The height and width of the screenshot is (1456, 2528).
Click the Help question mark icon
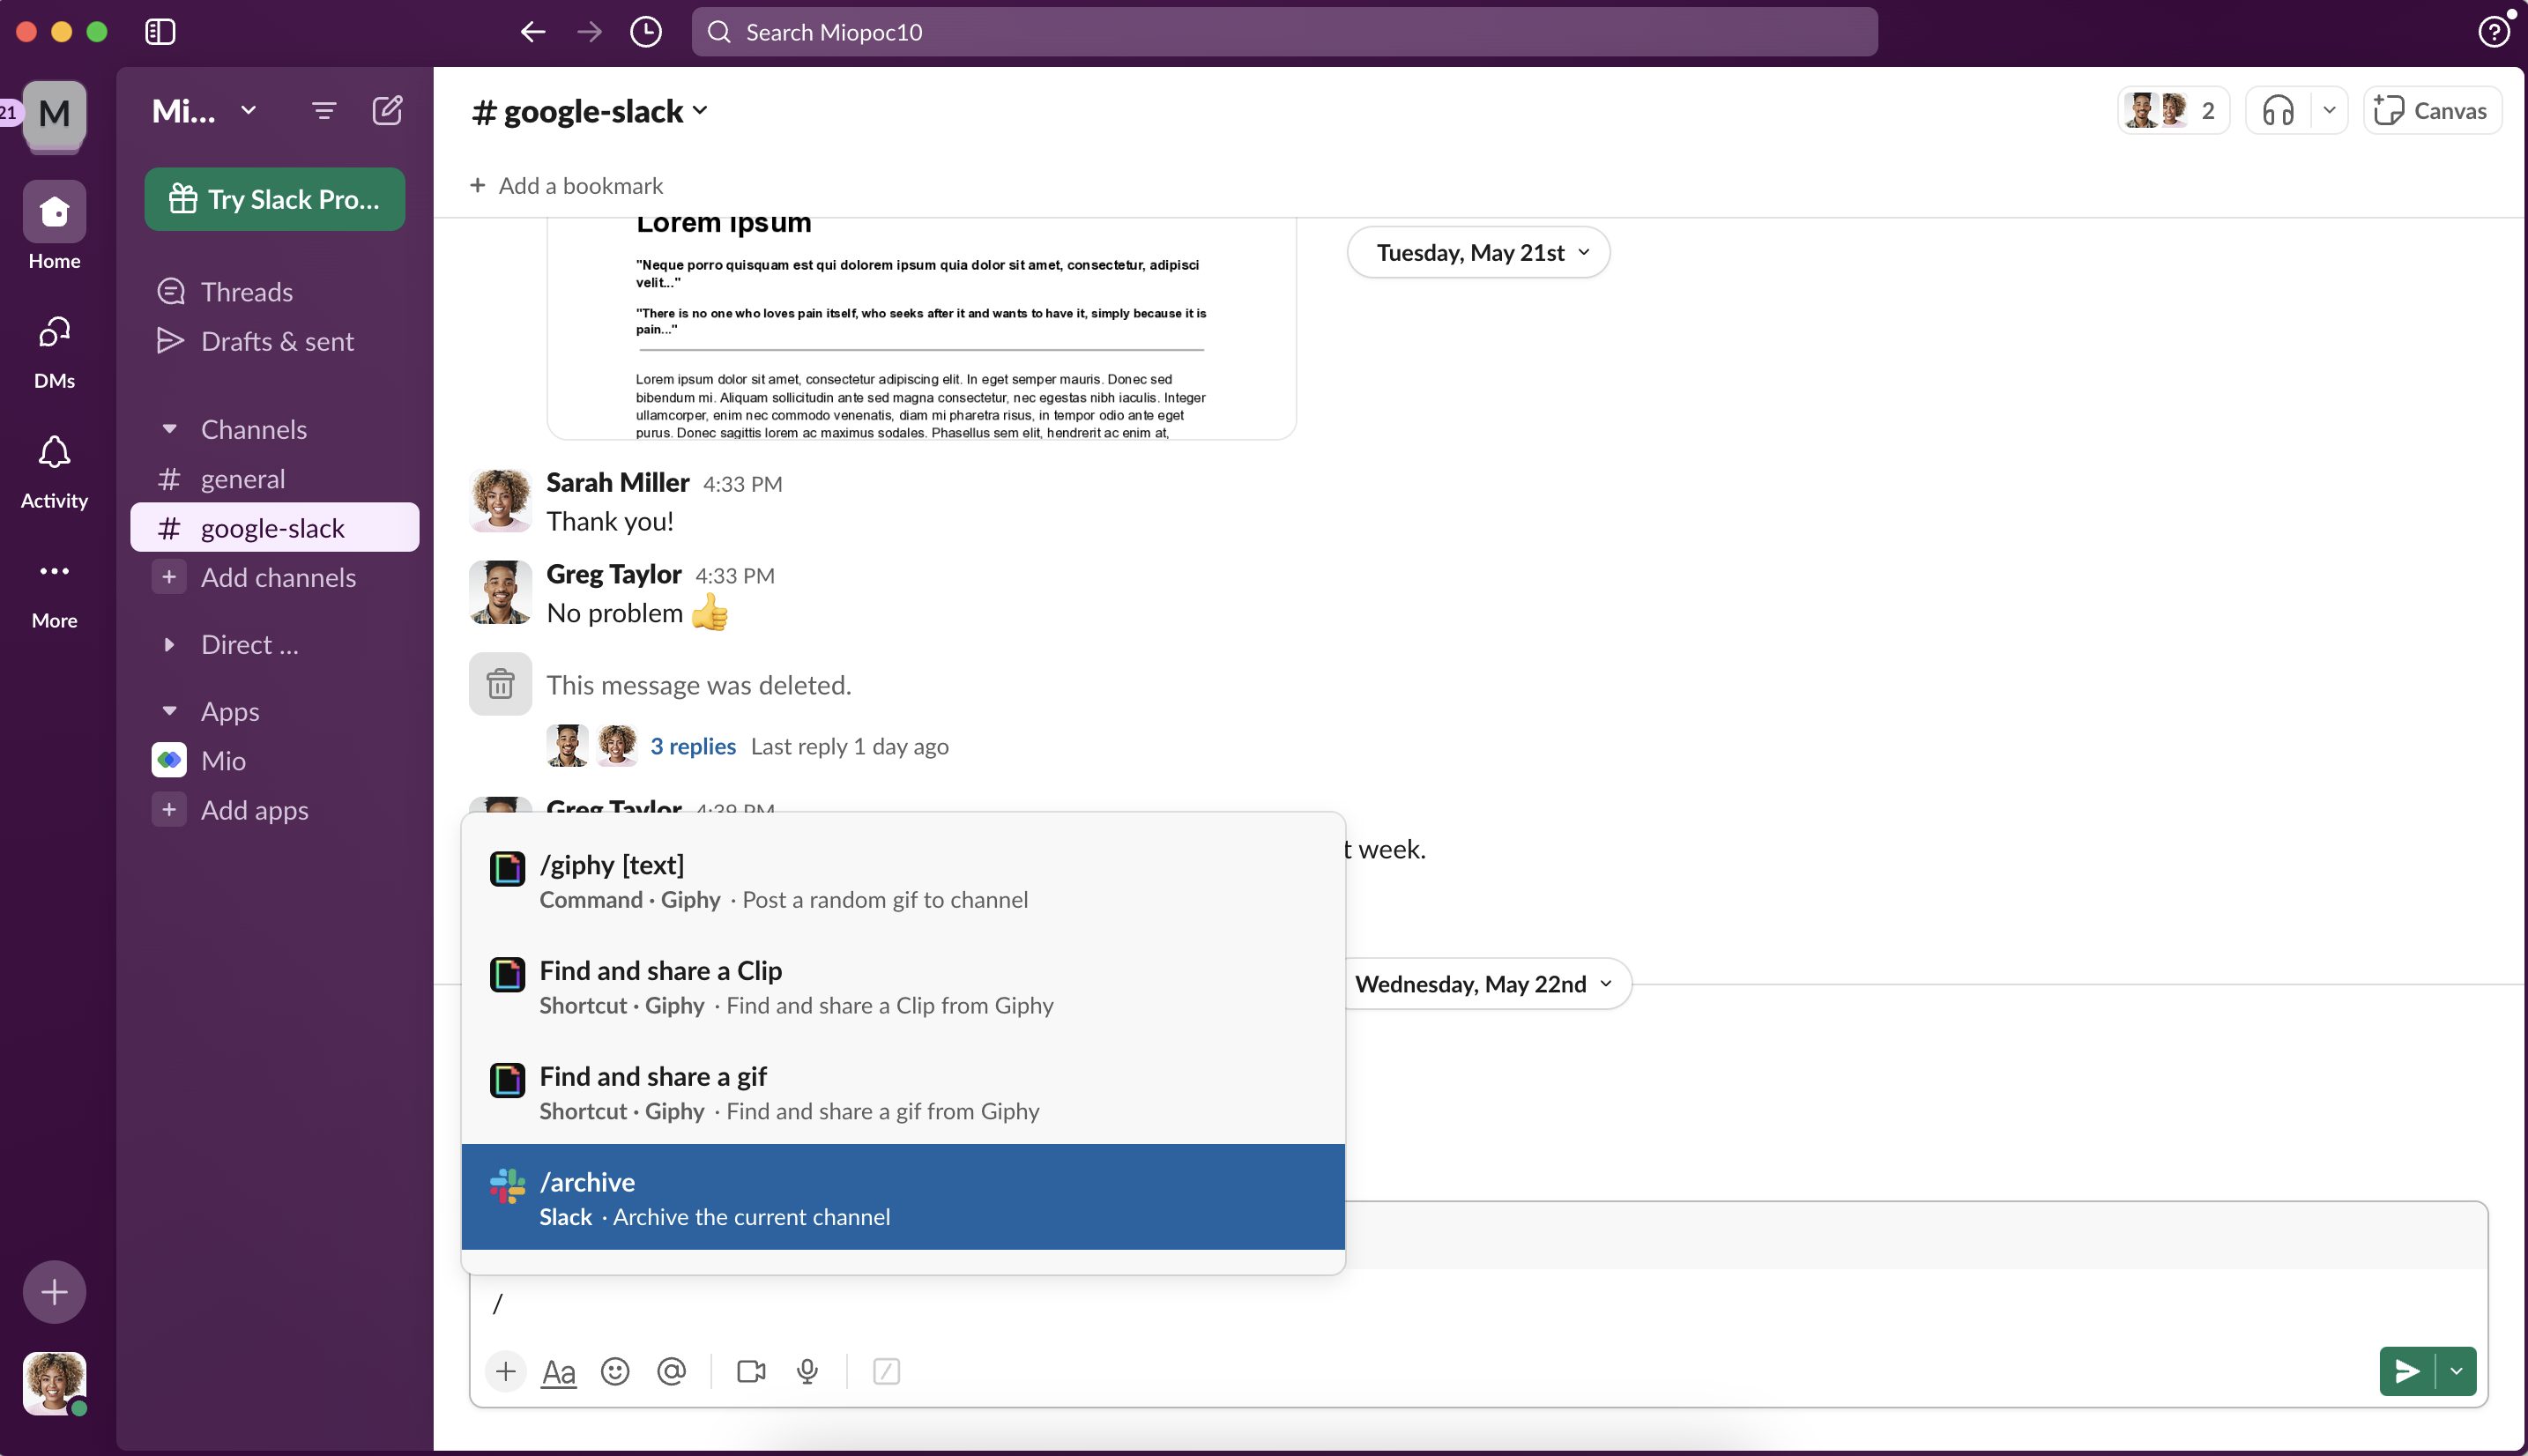click(x=2494, y=31)
